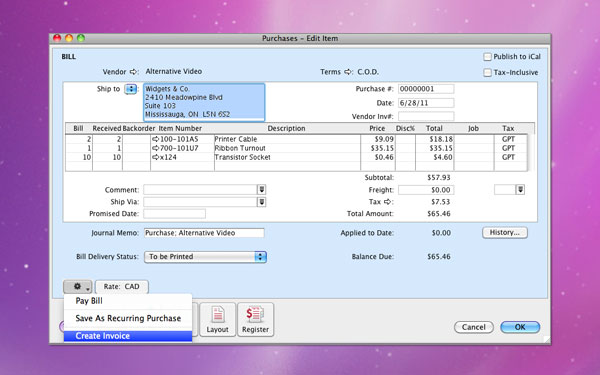This screenshot has height=375, width=600.
Task: Click arrow beside item 700-101U7
Action: pyautogui.click(x=155, y=148)
